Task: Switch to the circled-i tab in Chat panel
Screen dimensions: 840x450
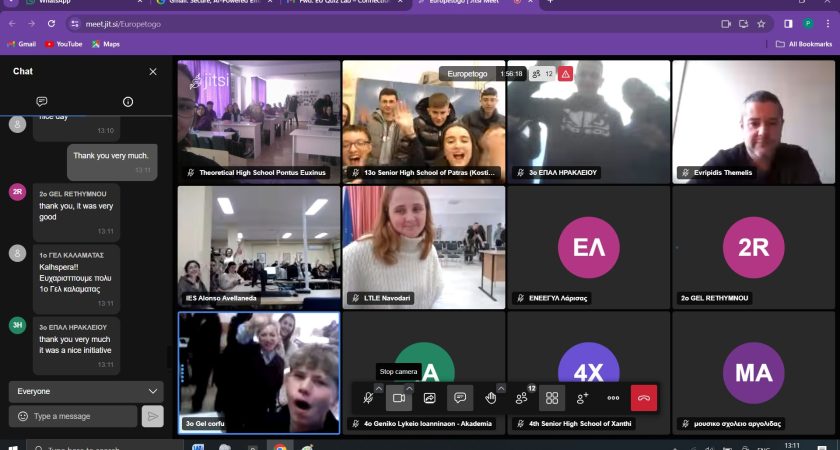Action: pyautogui.click(x=128, y=102)
